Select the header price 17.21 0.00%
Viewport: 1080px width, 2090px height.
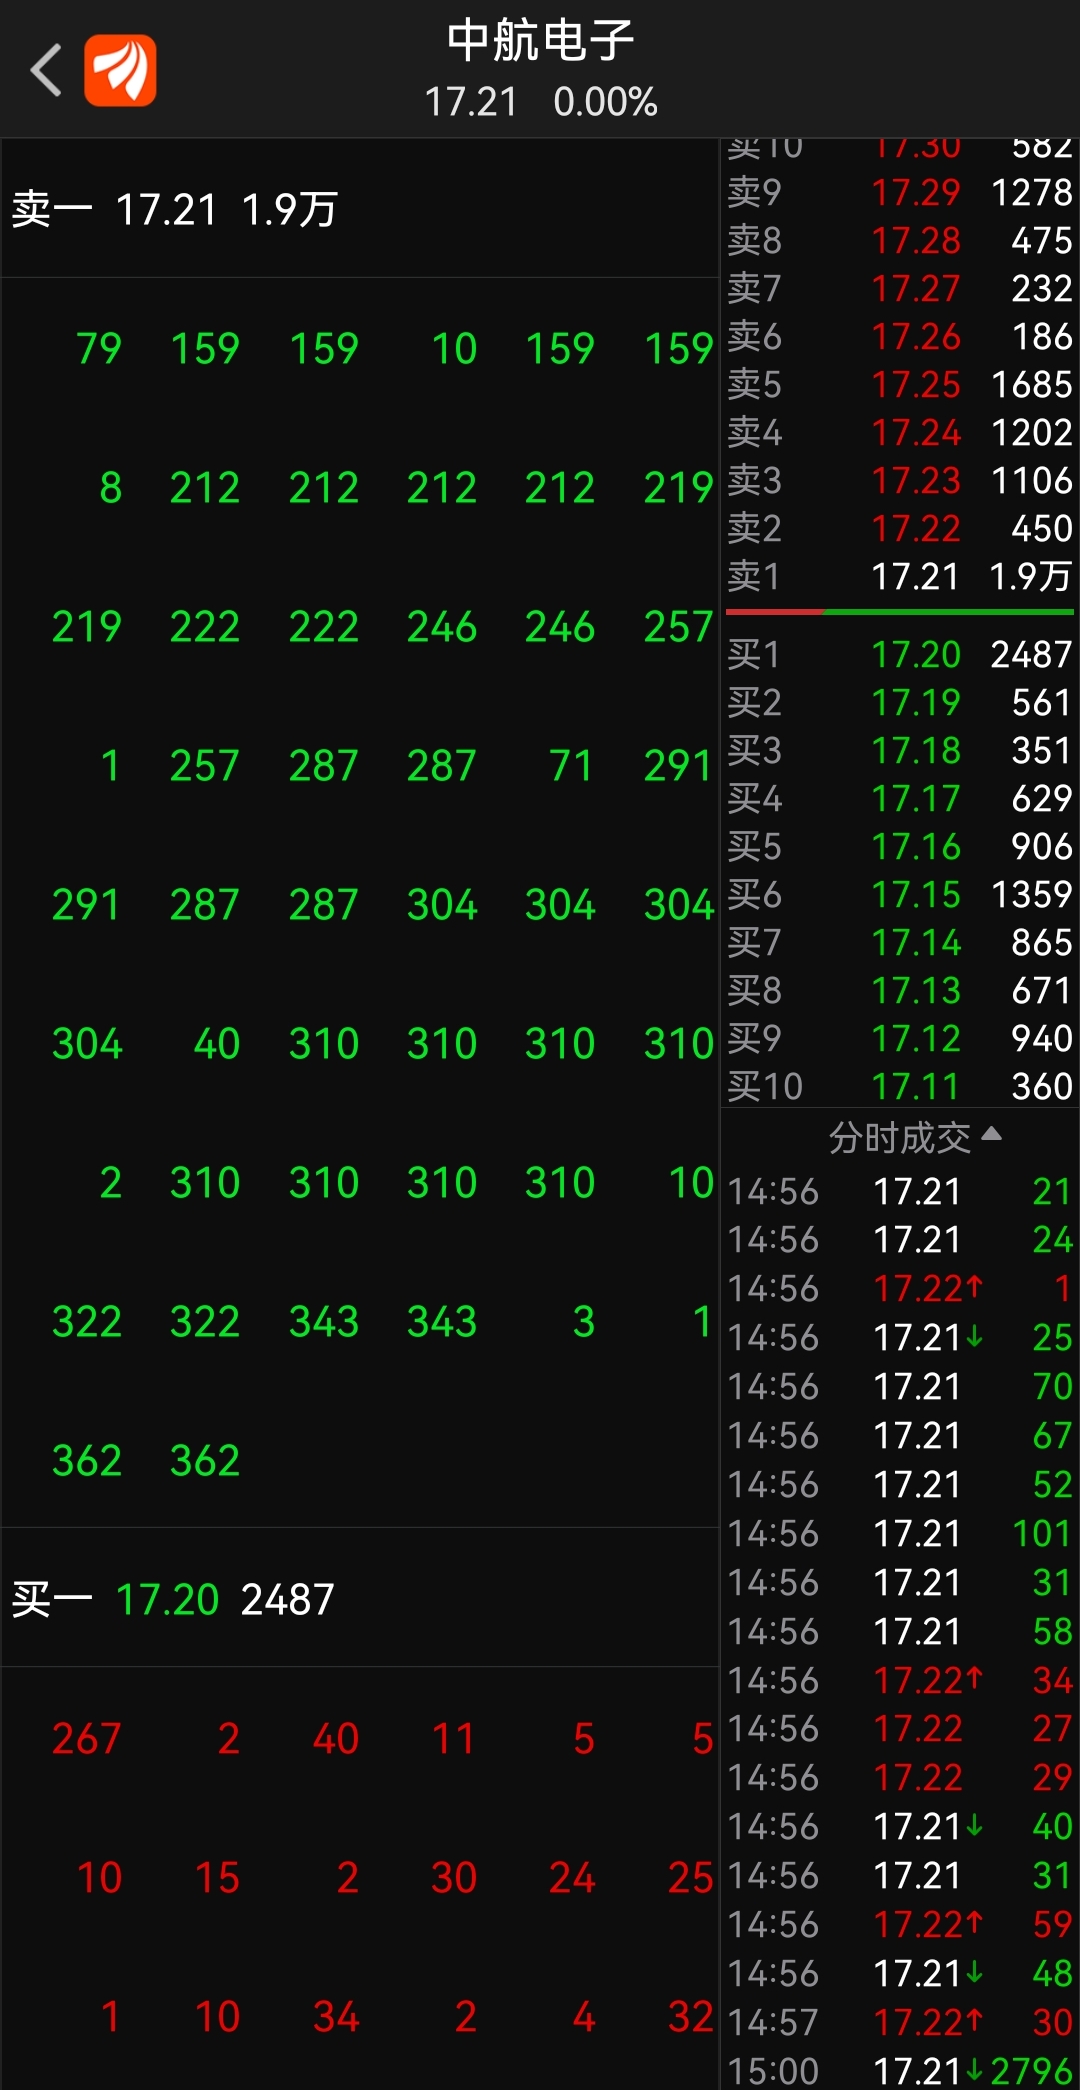click(x=540, y=102)
